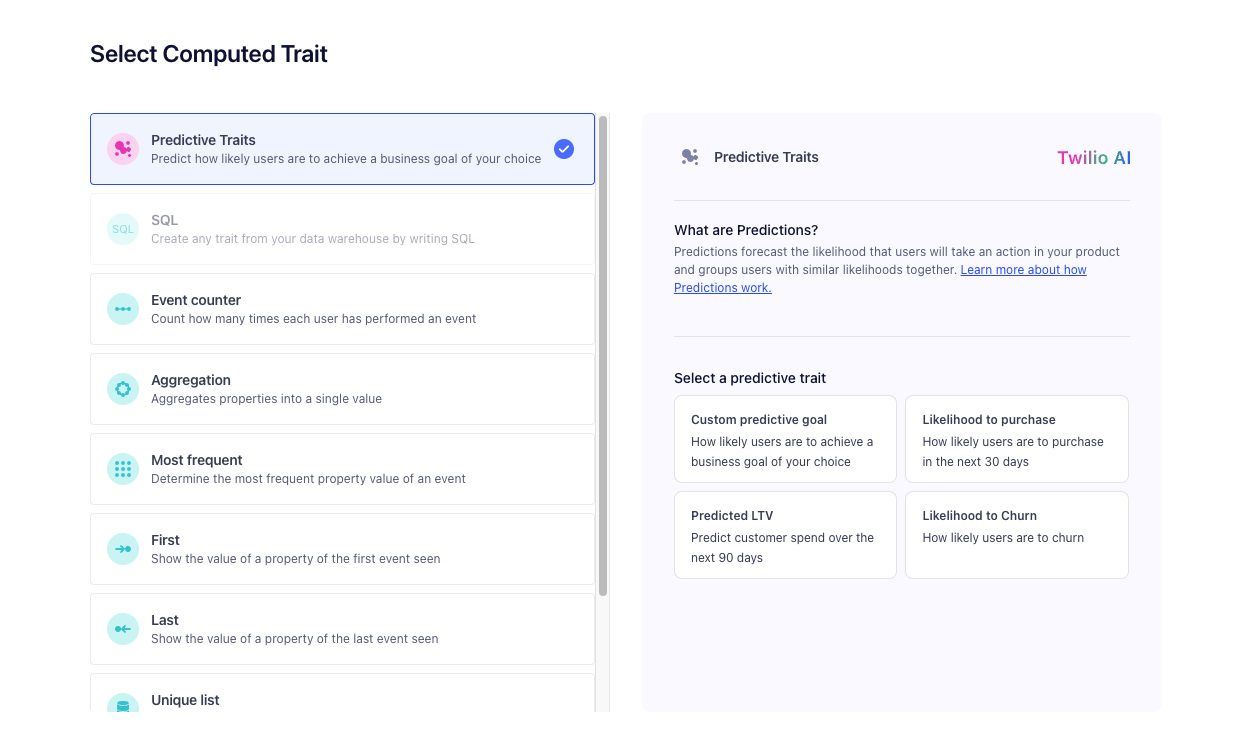Click the Event counter ellipsis icon
This screenshot has height=750, width=1258.
point(122,308)
